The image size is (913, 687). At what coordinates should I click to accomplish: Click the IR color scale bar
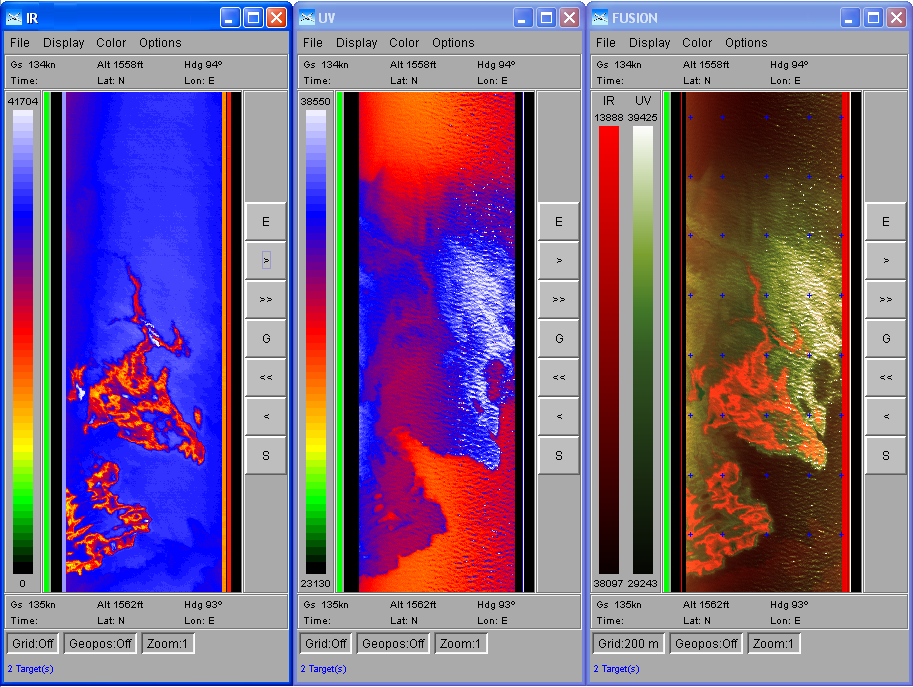(23, 342)
